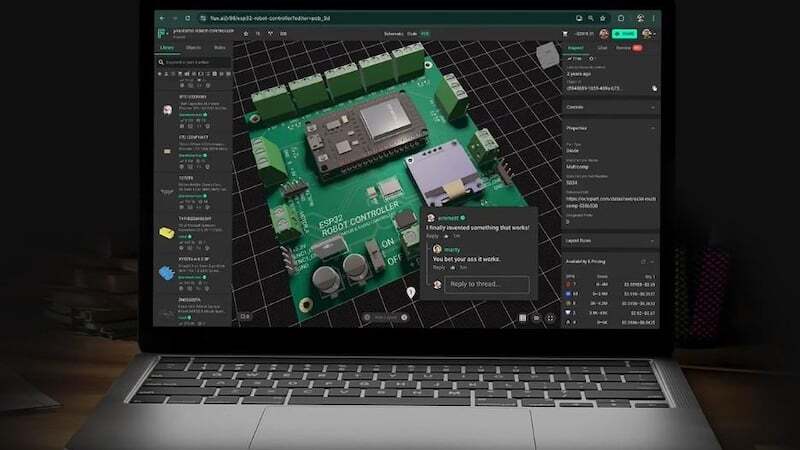Click the fullscreen icon below the canvas
The width and height of the screenshot is (800, 450).
[550, 318]
